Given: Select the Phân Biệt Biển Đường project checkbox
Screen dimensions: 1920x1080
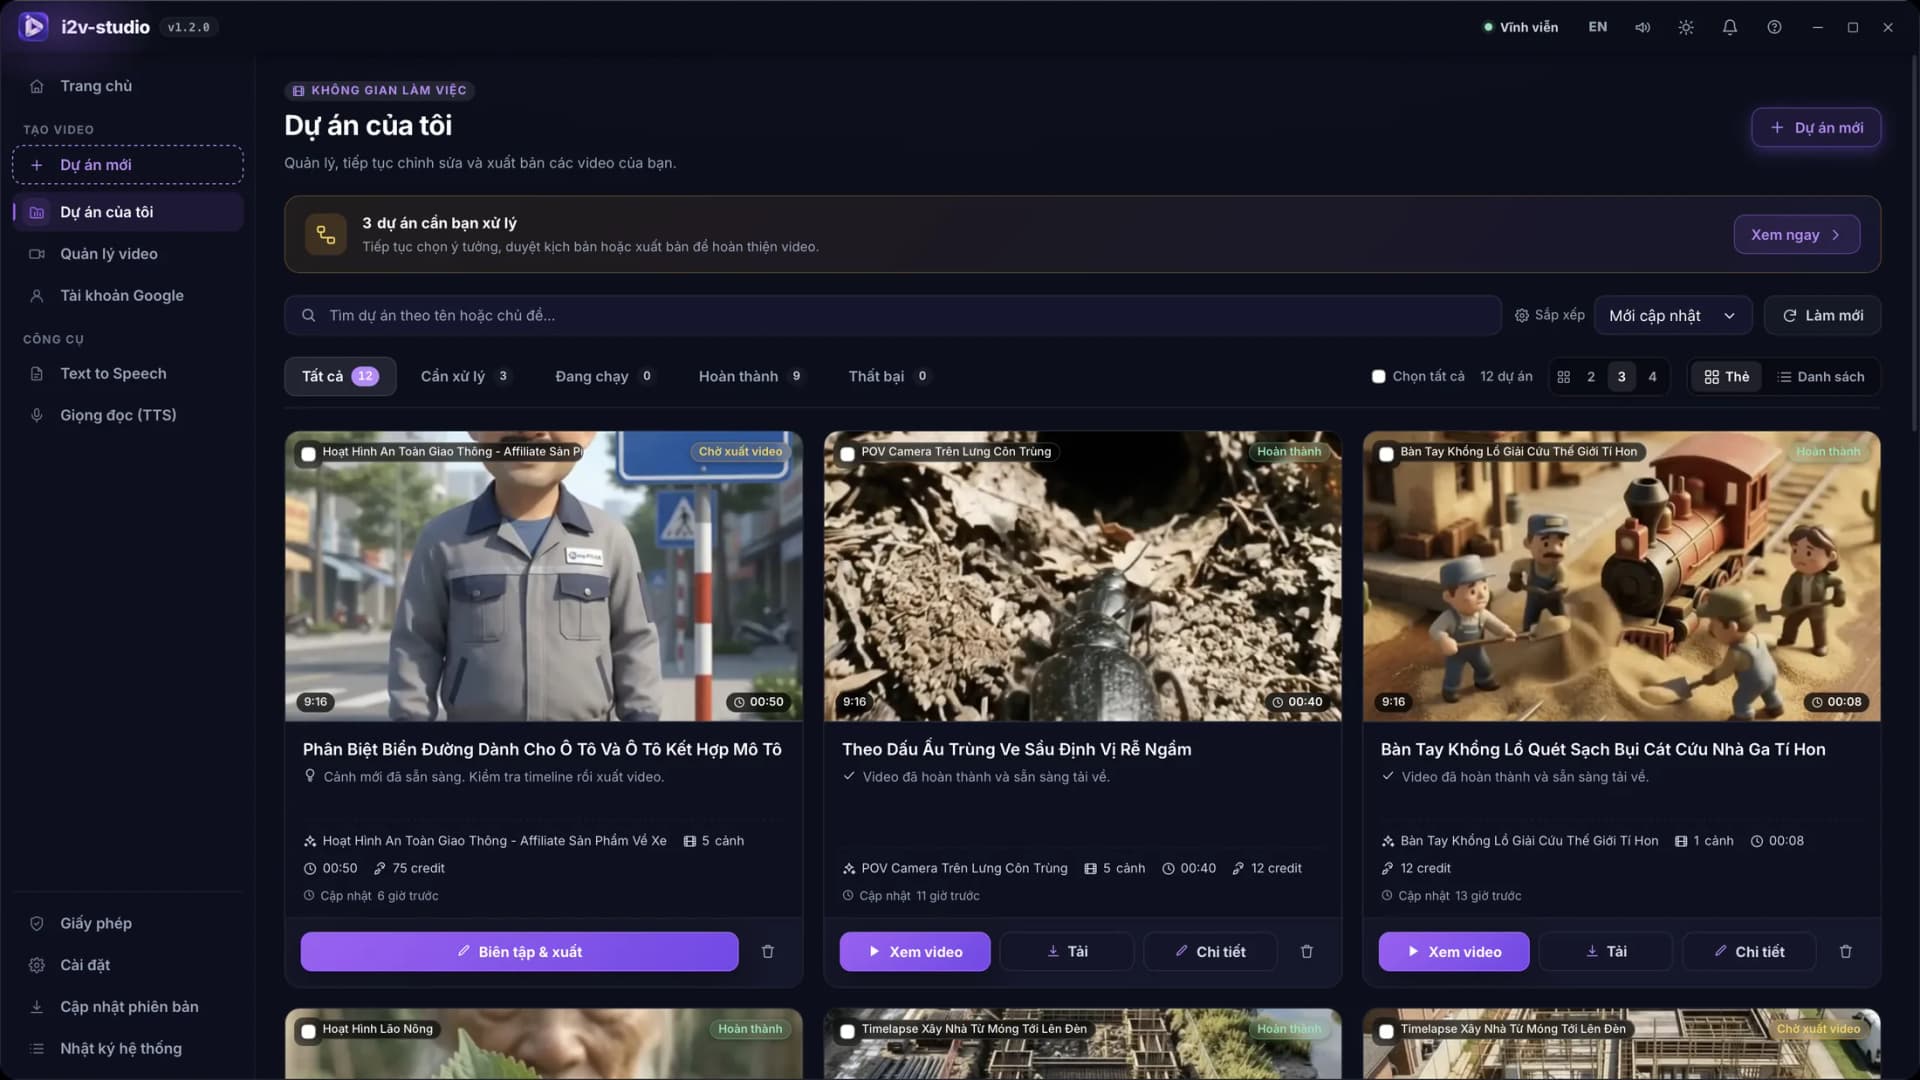Looking at the screenshot, I should (x=309, y=454).
